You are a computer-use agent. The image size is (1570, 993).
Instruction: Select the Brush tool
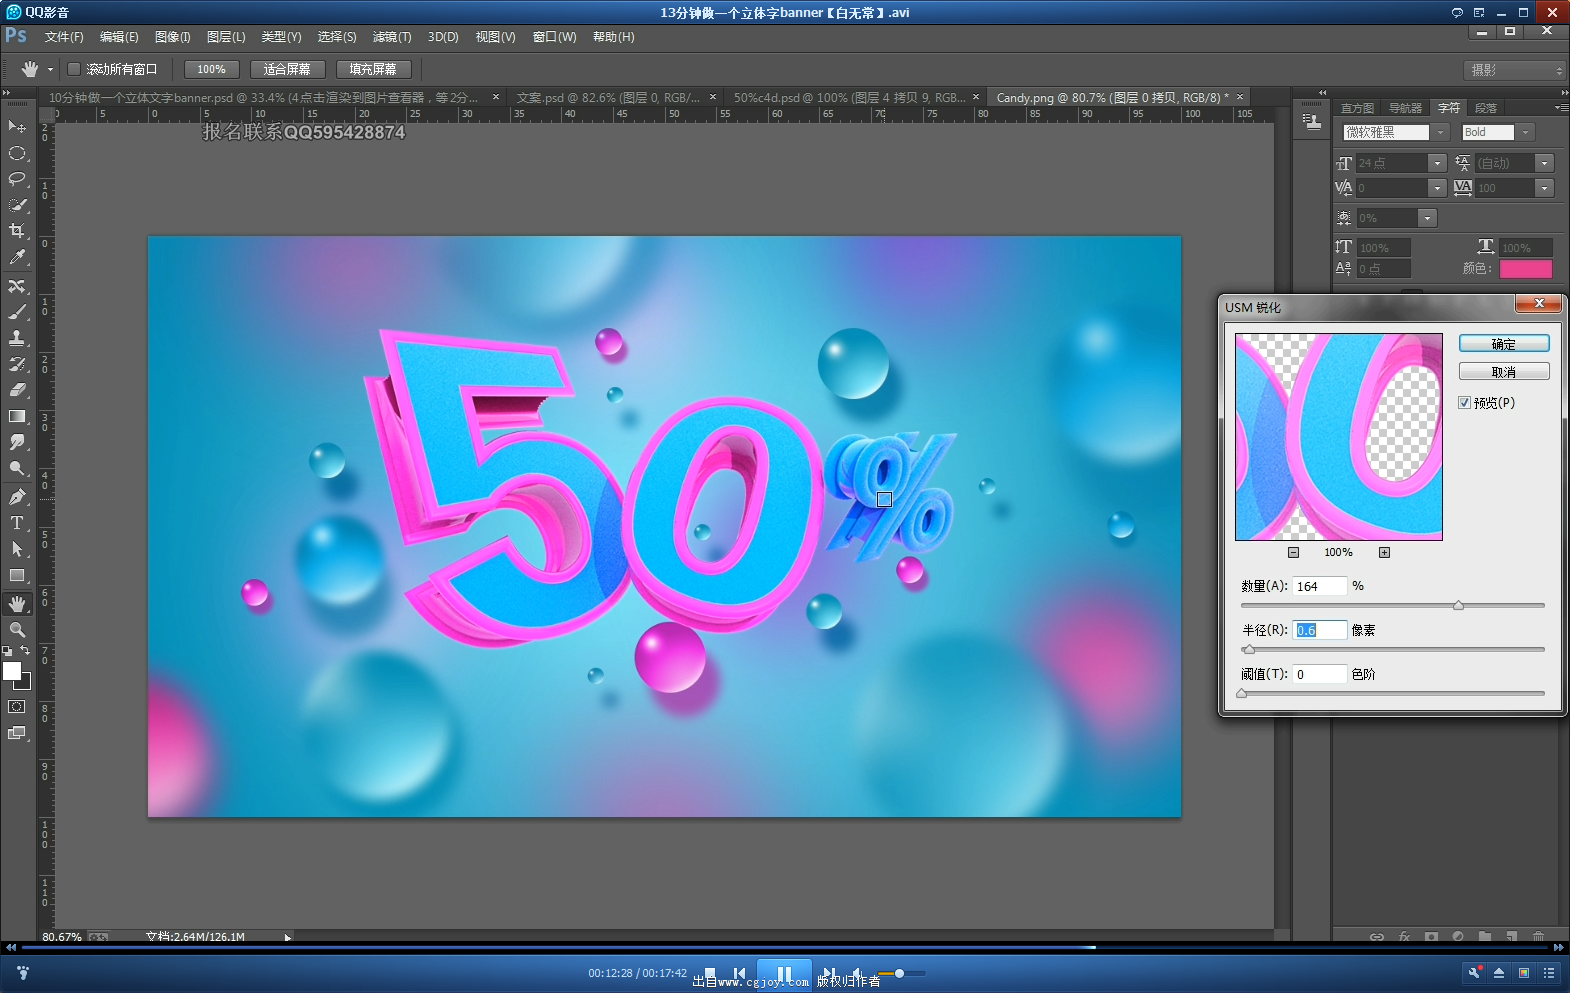coord(17,312)
